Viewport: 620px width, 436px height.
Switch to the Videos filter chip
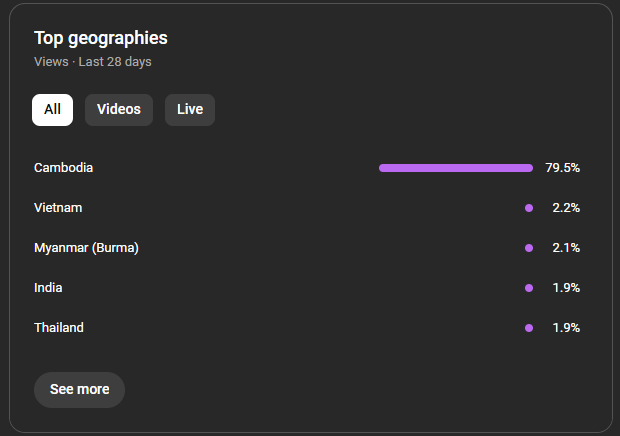pos(119,110)
